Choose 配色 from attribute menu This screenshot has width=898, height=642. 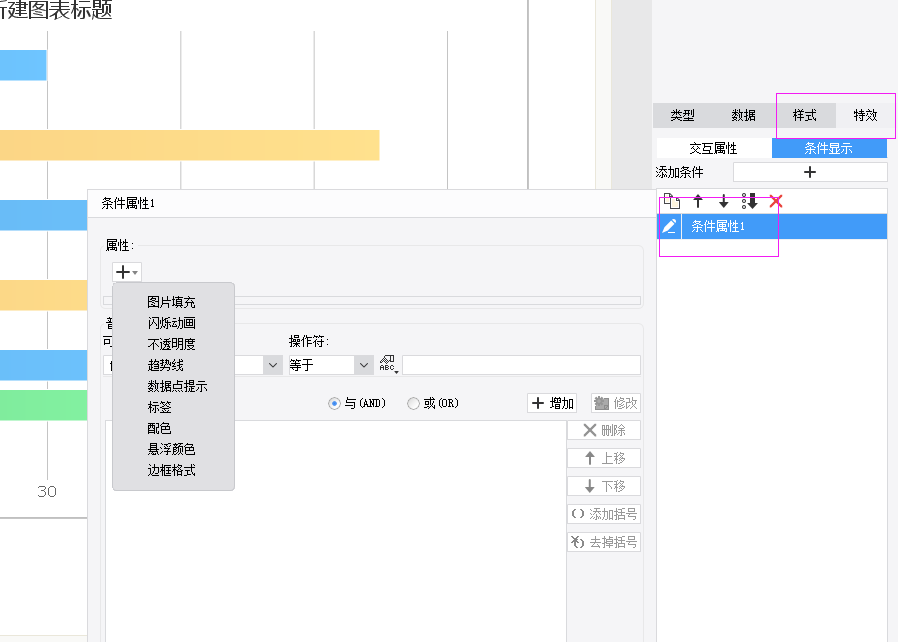coord(159,428)
